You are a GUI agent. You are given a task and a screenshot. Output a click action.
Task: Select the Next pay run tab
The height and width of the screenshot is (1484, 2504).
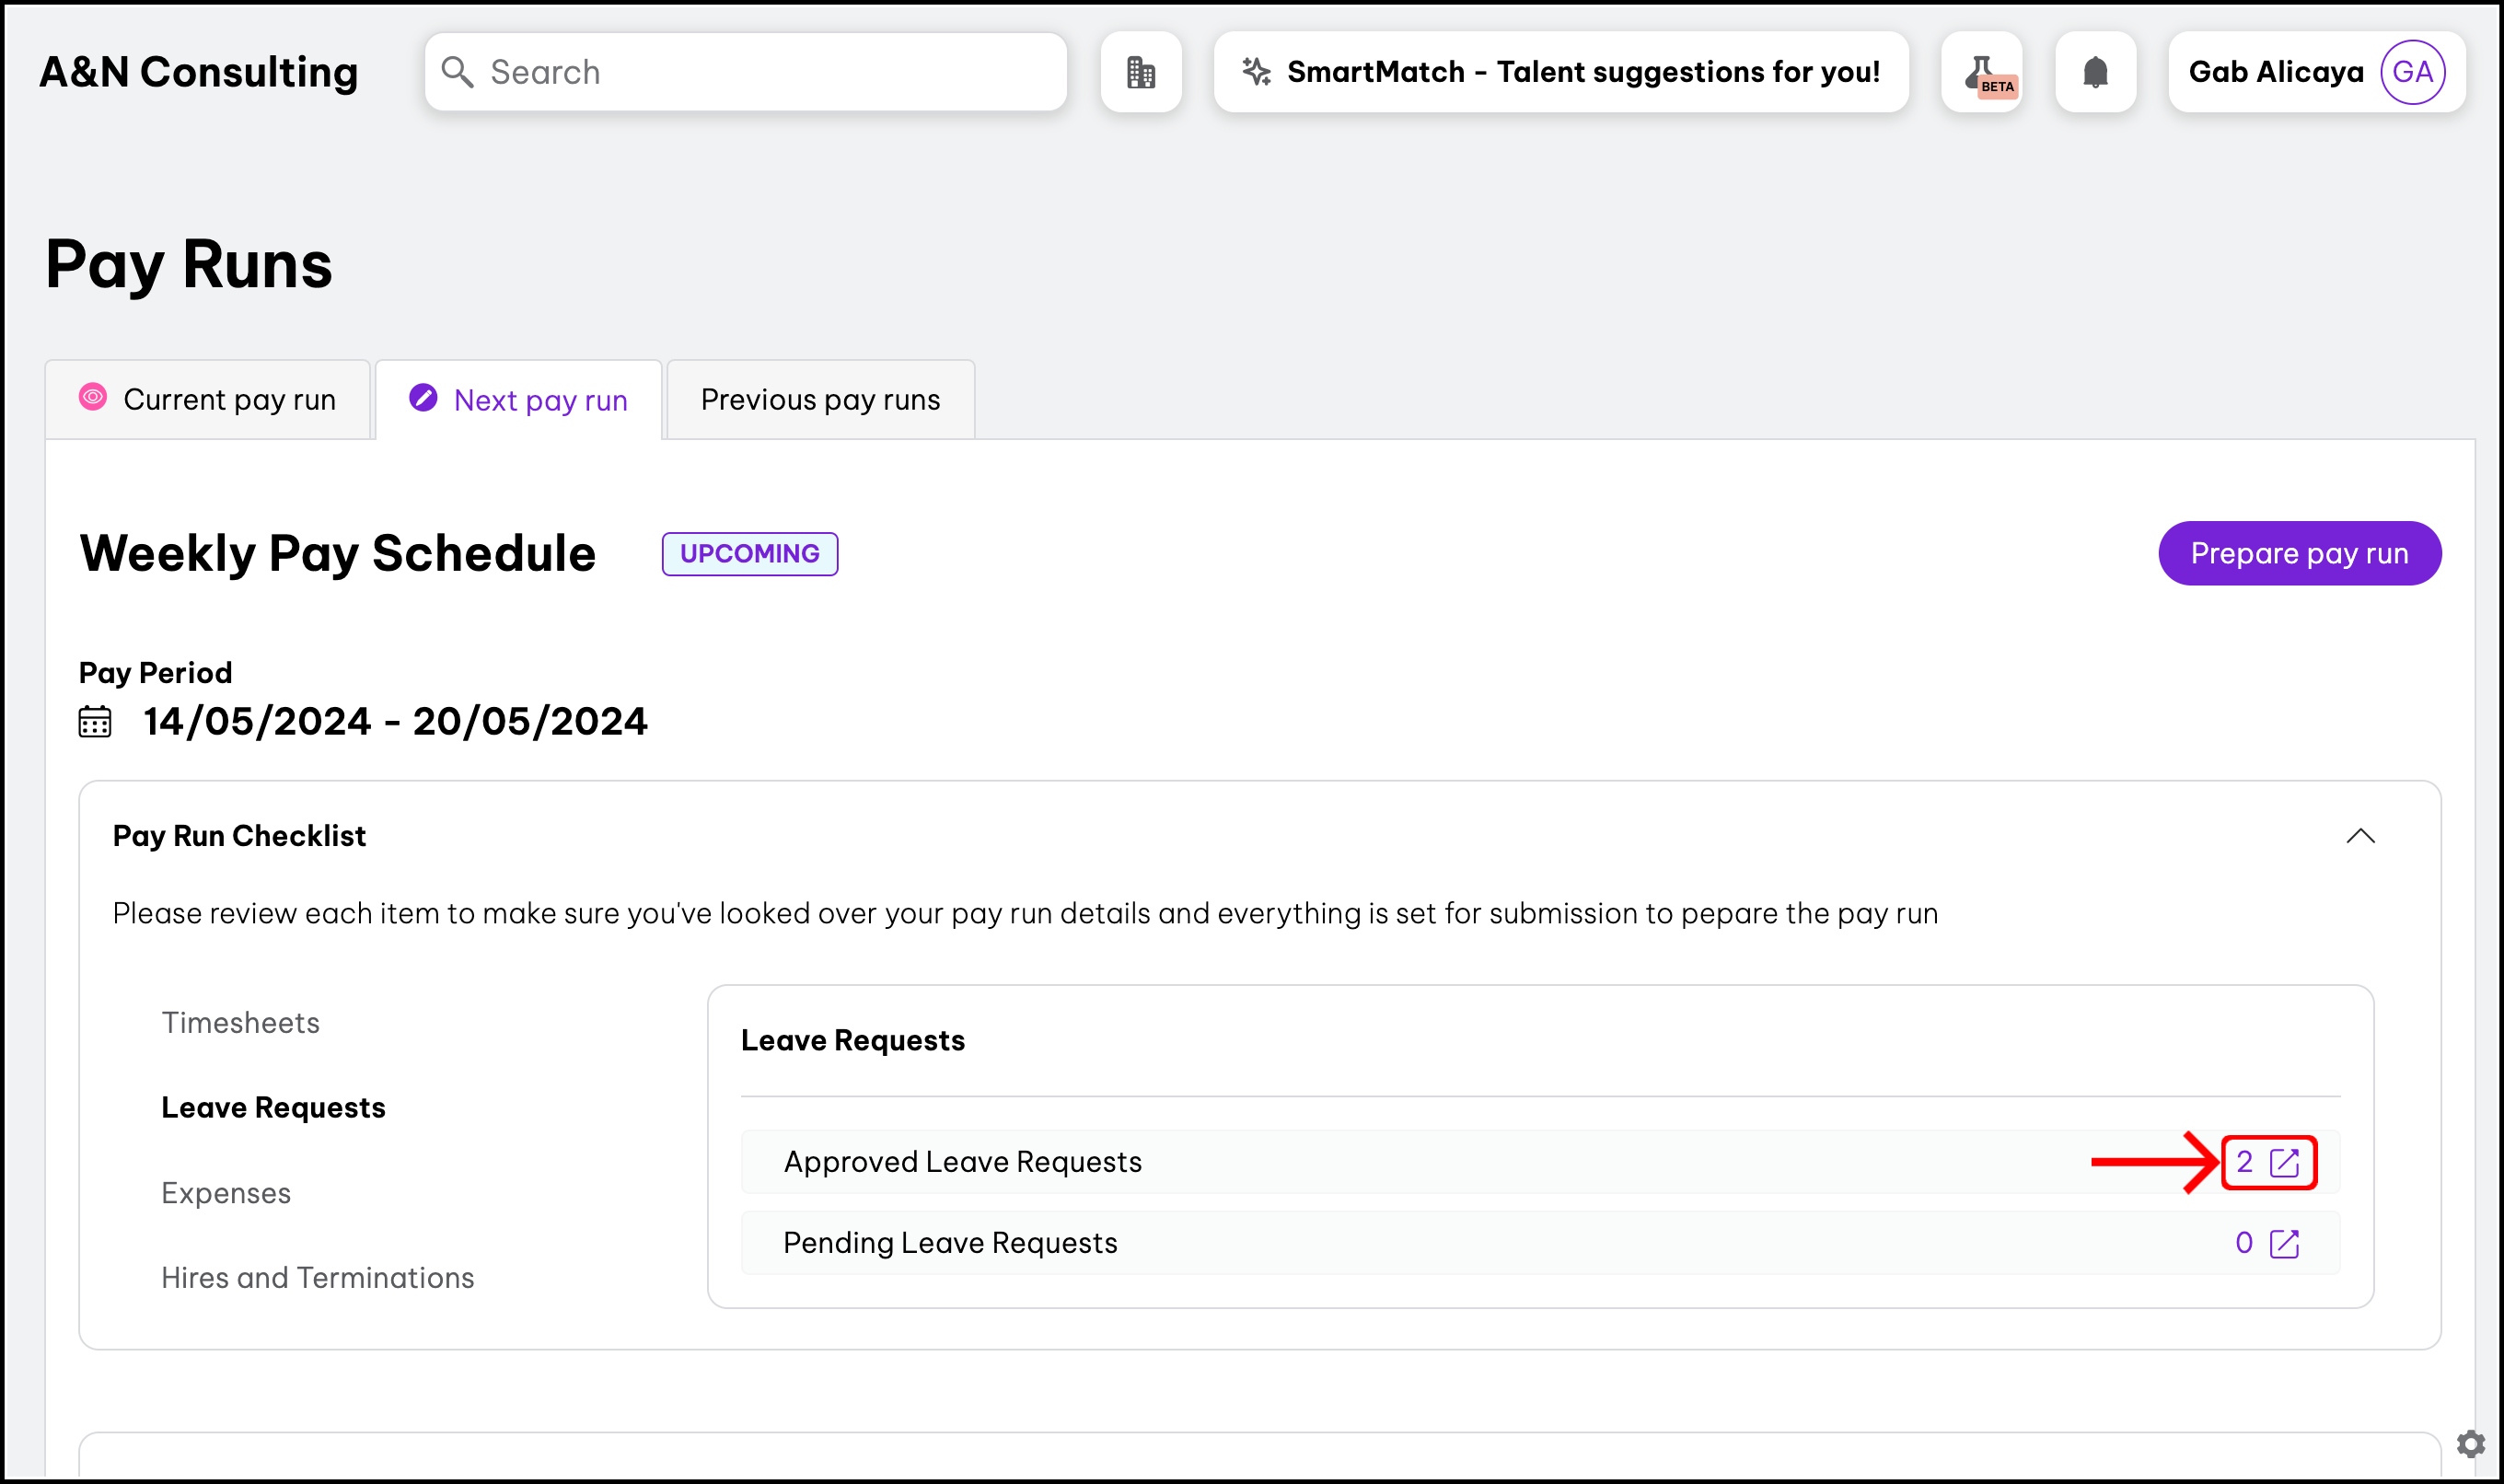(519, 400)
